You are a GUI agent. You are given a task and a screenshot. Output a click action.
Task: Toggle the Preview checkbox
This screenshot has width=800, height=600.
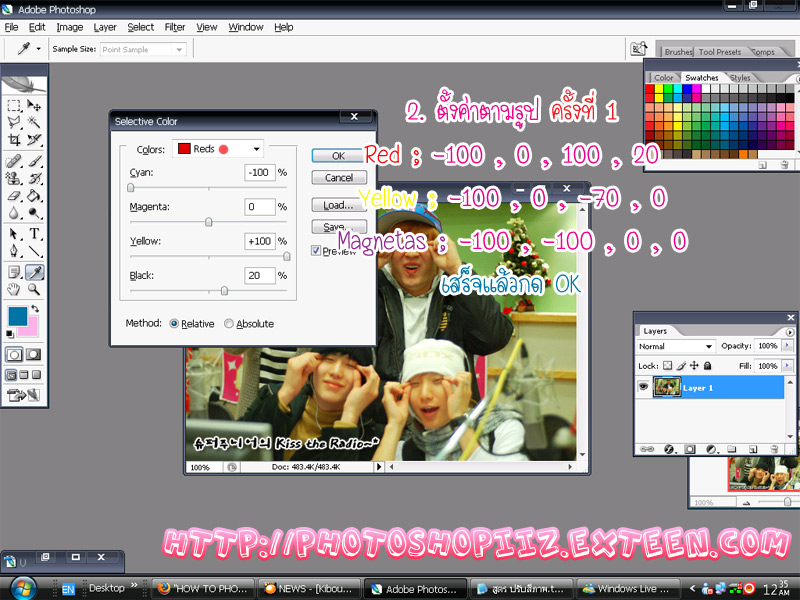click(316, 251)
